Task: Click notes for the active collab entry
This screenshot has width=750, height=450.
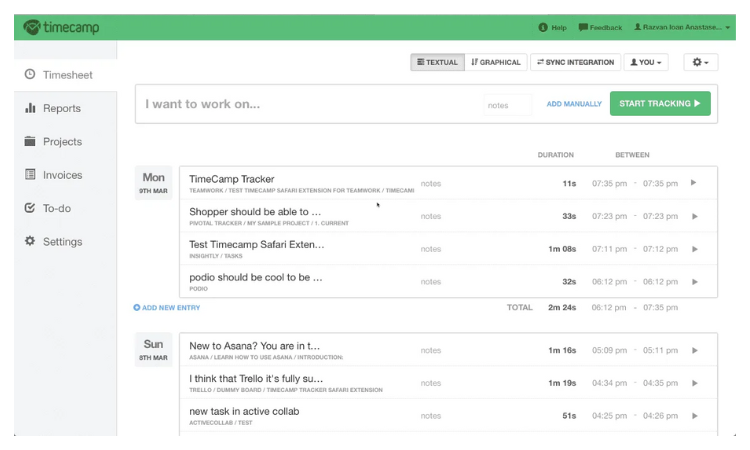Action: 431,416
